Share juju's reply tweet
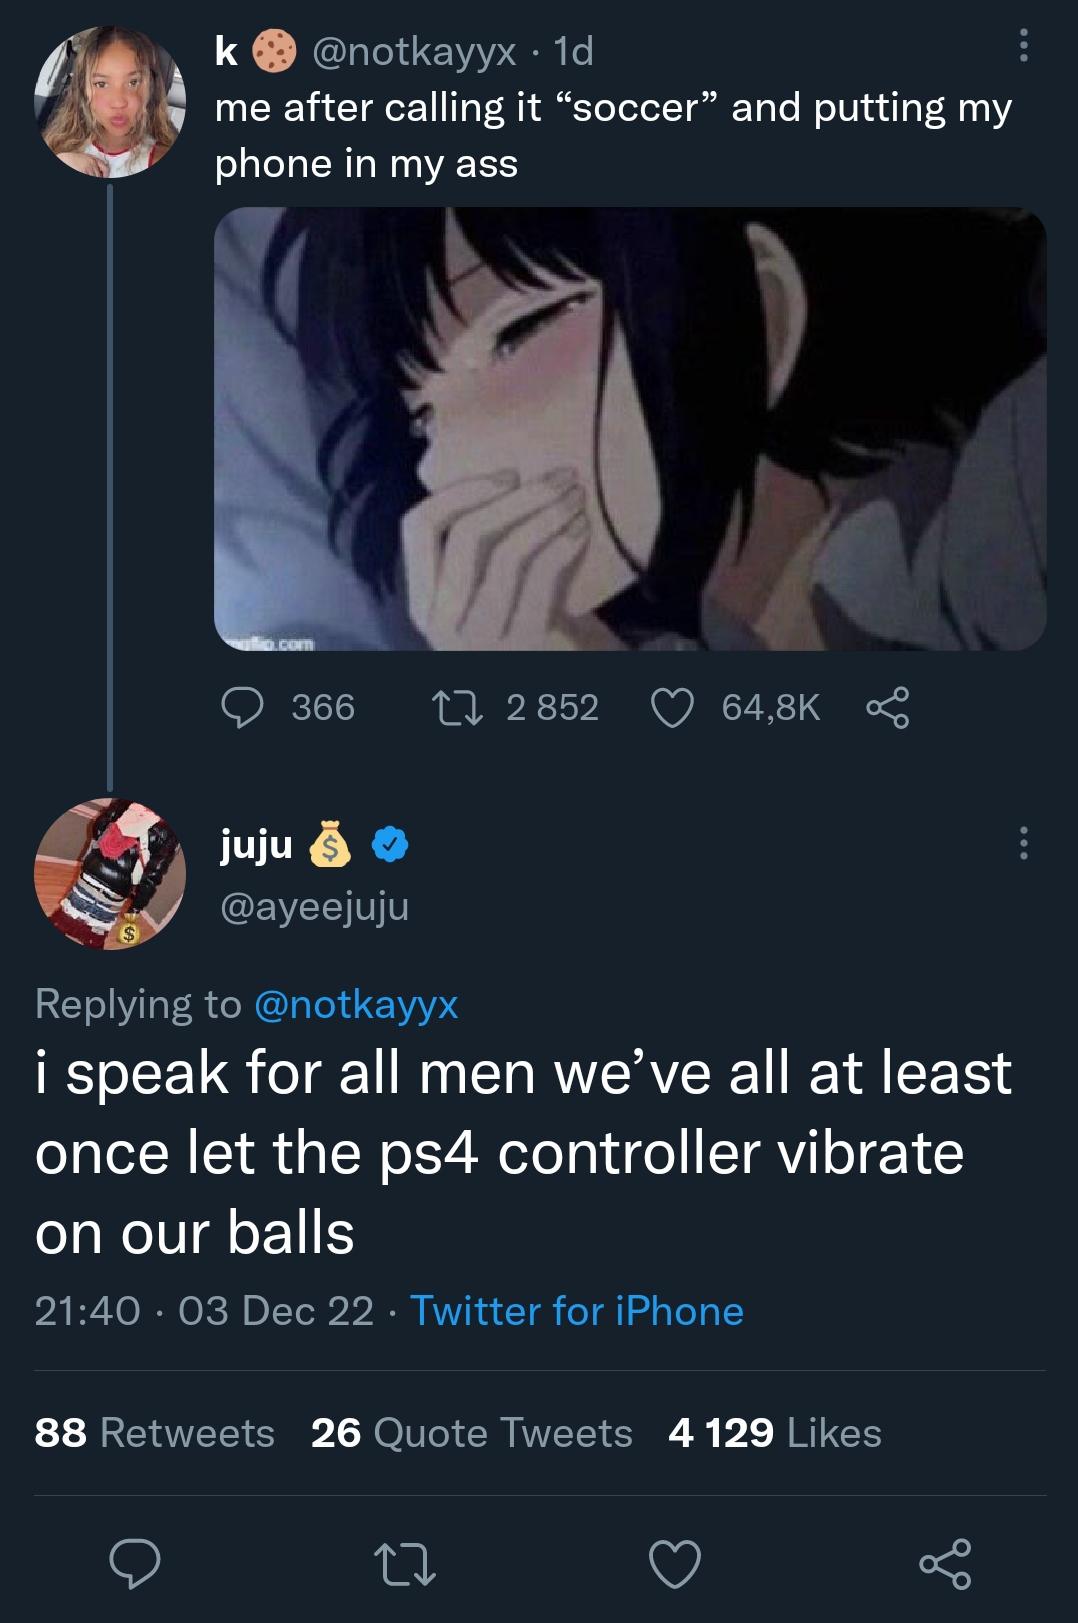Image resolution: width=1078 pixels, height=1623 pixels. click(945, 1564)
